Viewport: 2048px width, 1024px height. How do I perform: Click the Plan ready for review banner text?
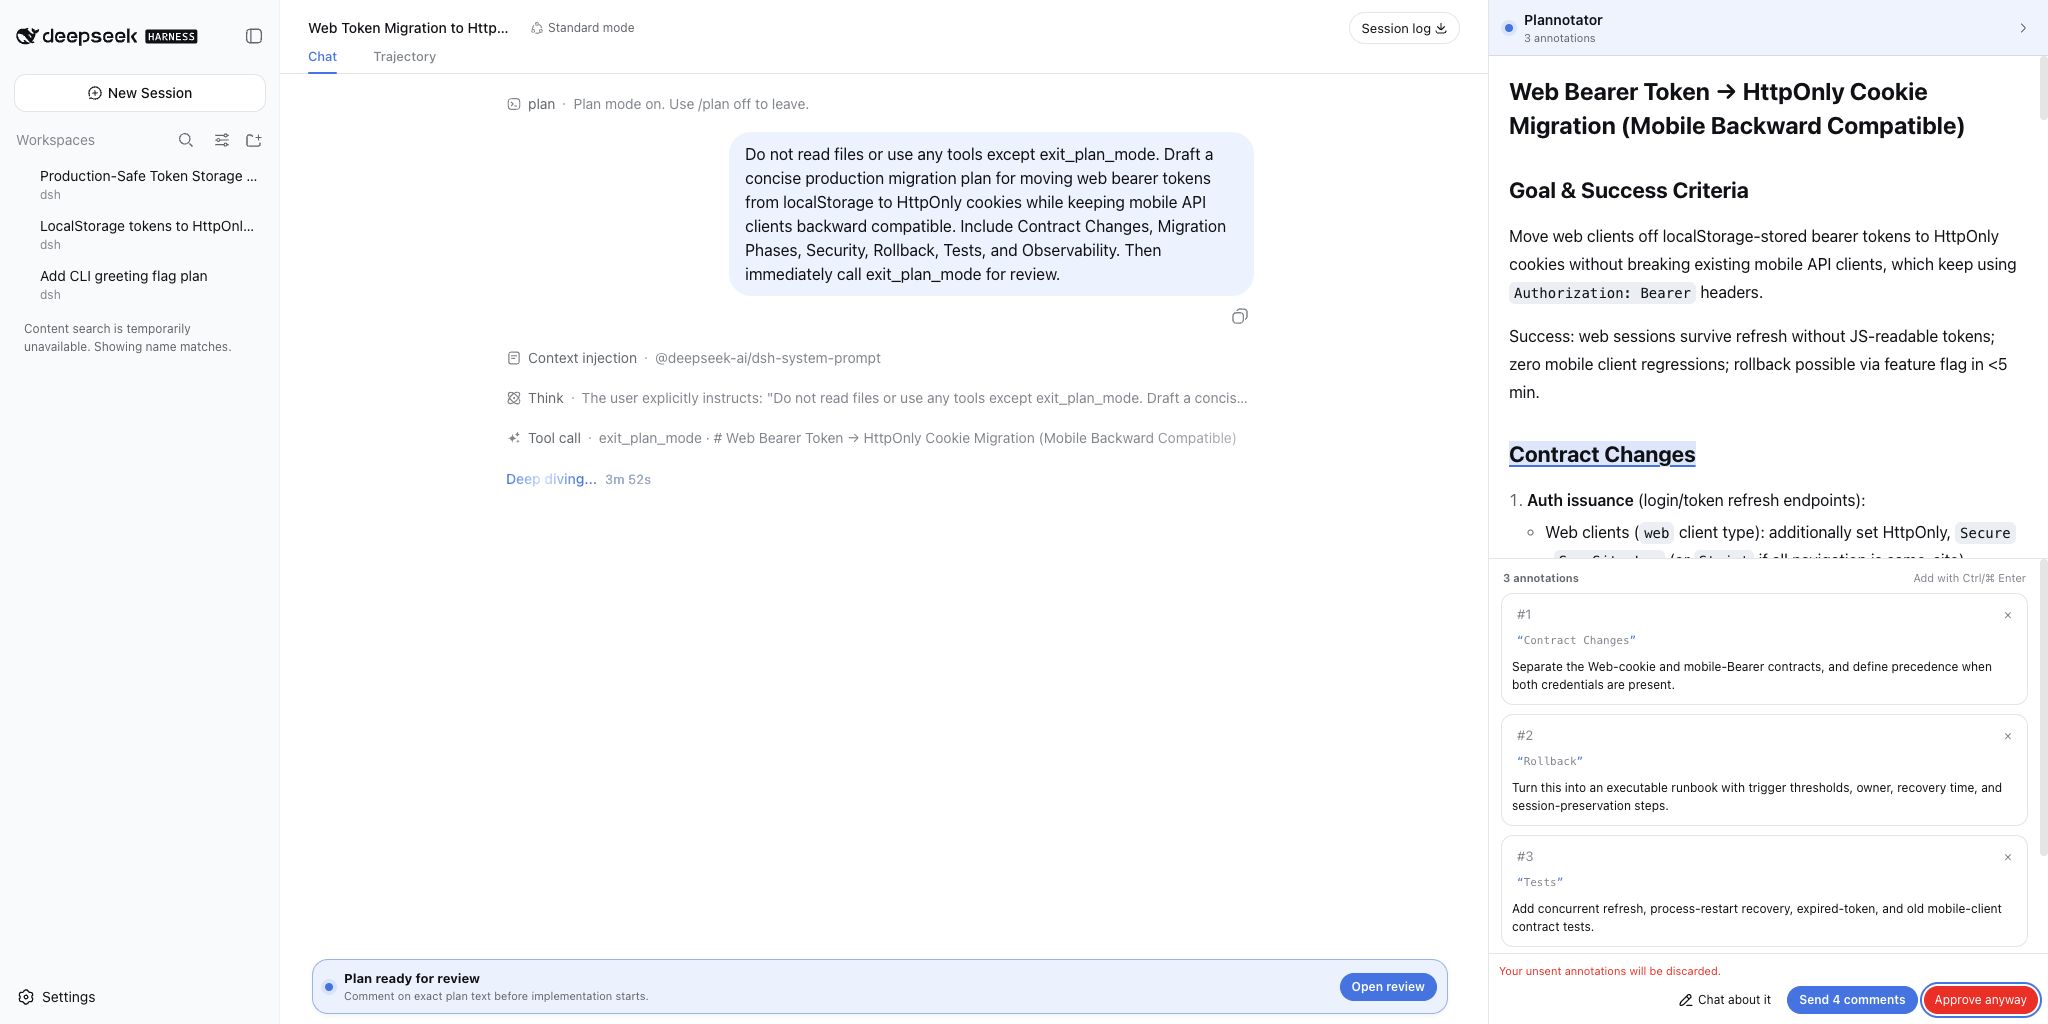(411, 979)
